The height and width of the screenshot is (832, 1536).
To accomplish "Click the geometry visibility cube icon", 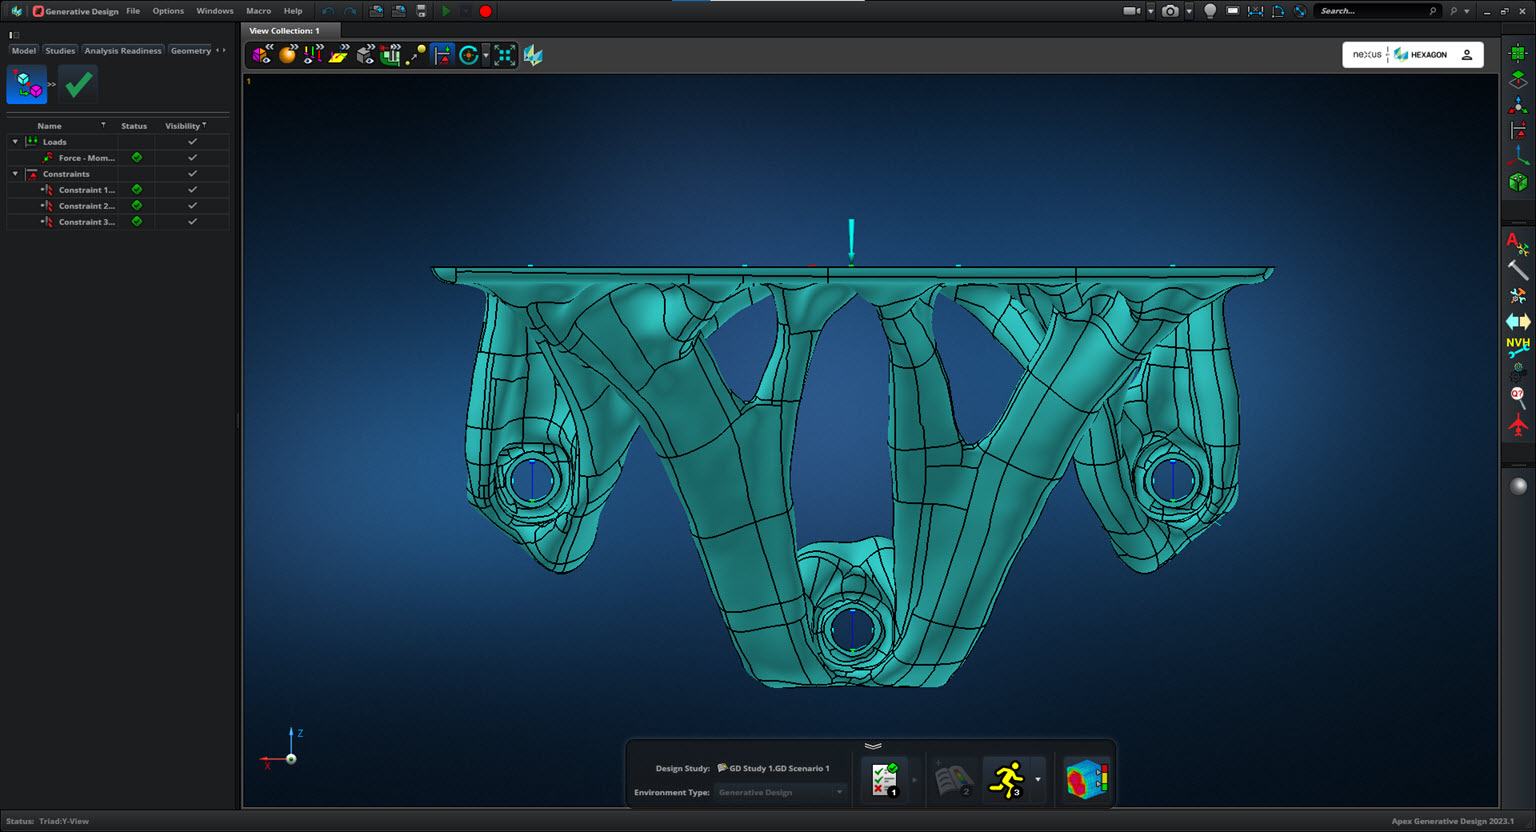I will 262,55.
